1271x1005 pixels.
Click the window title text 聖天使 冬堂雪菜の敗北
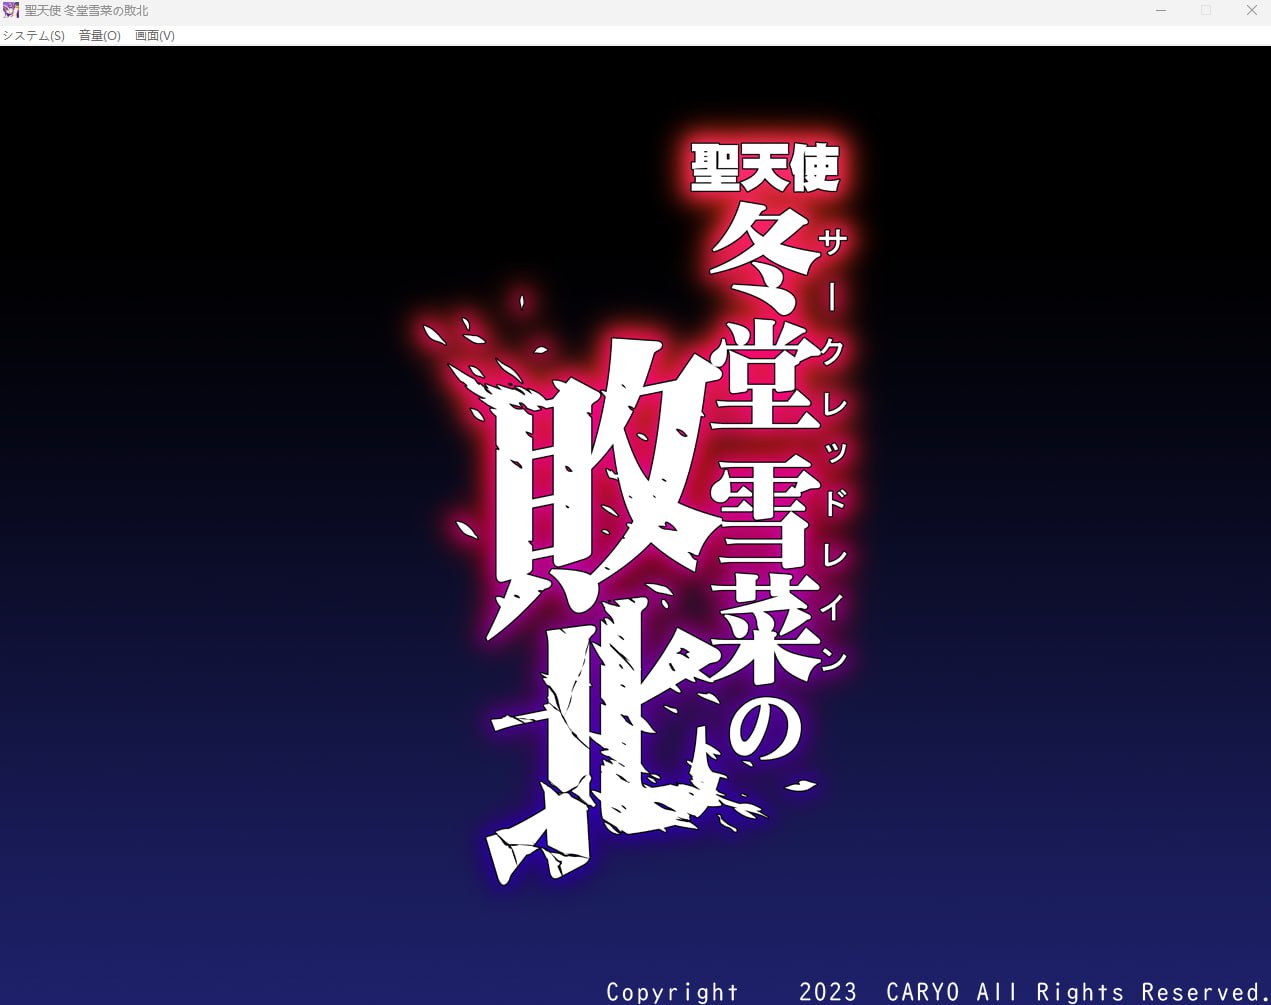pyautogui.click(x=87, y=11)
